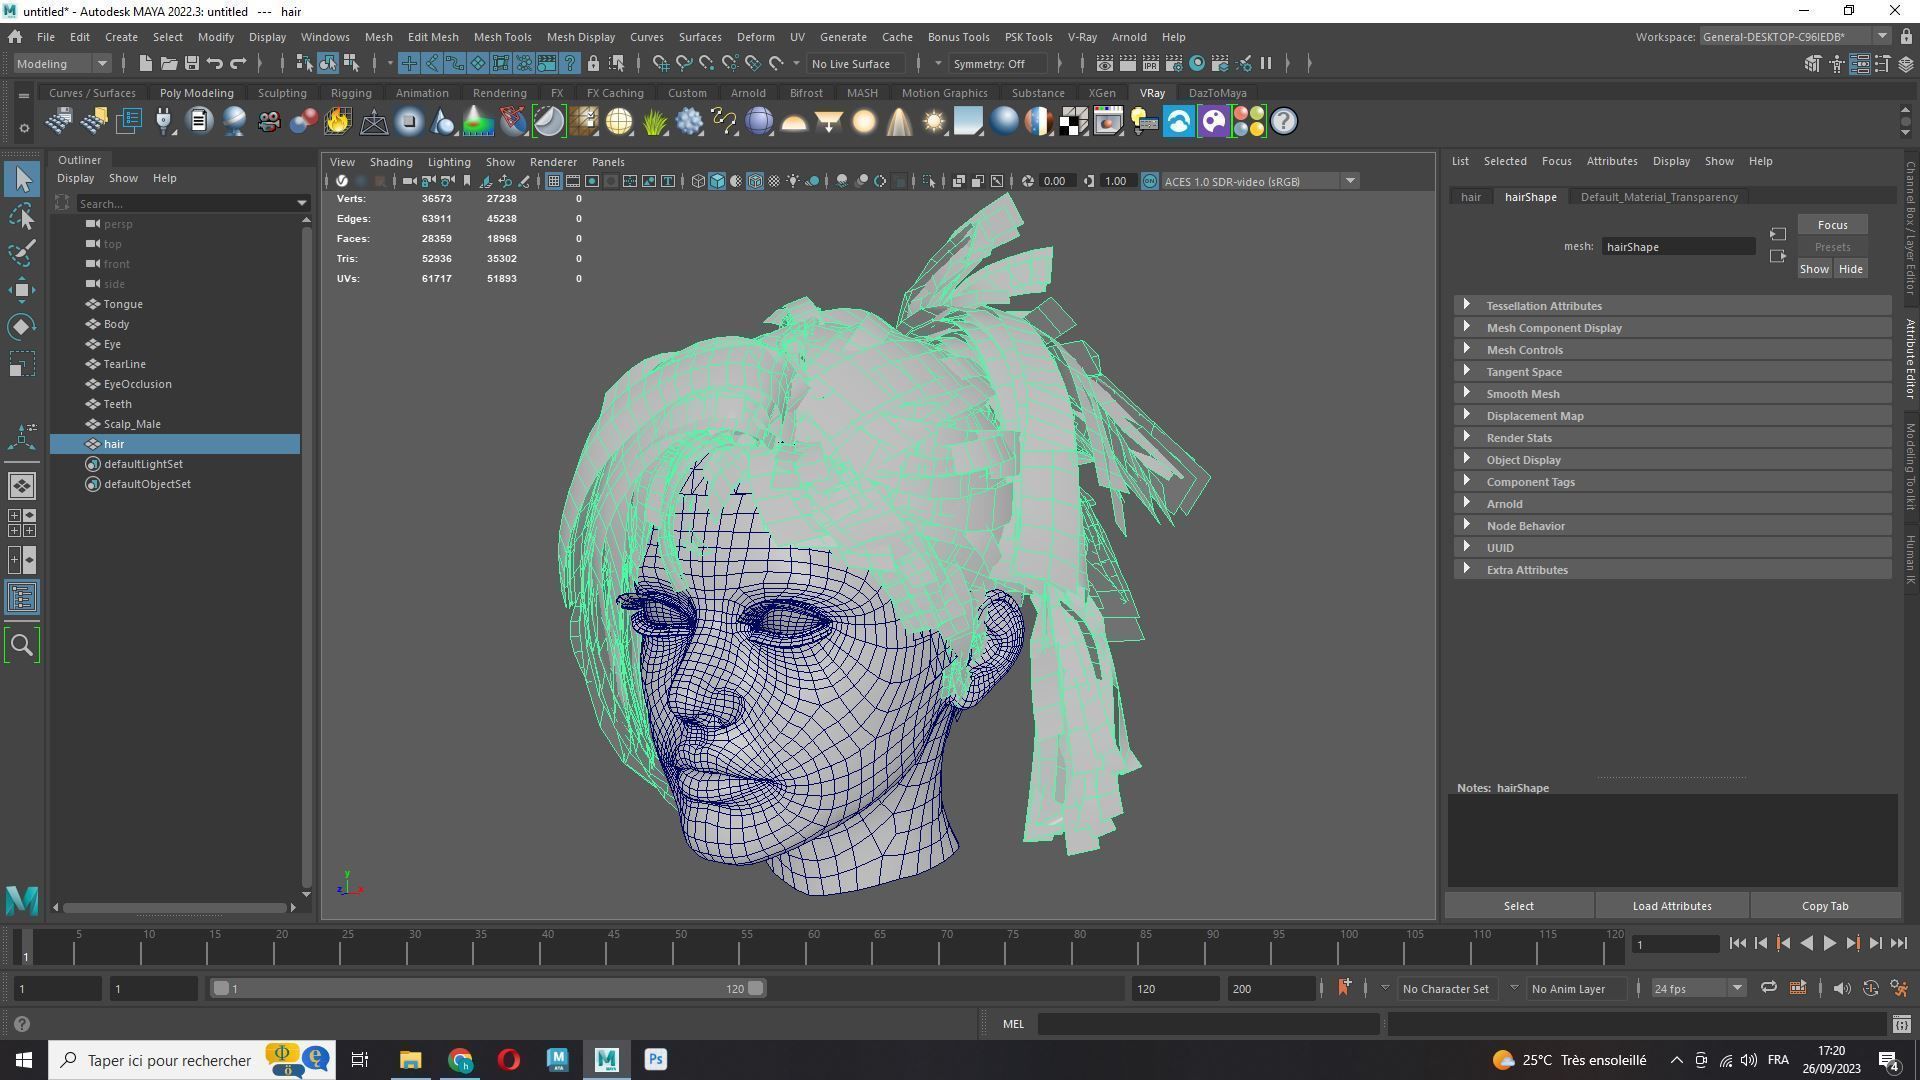Switch to the XGen shelf tab
The width and height of the screenshot is (1920, 1080).
click(x=1102, y=93)
